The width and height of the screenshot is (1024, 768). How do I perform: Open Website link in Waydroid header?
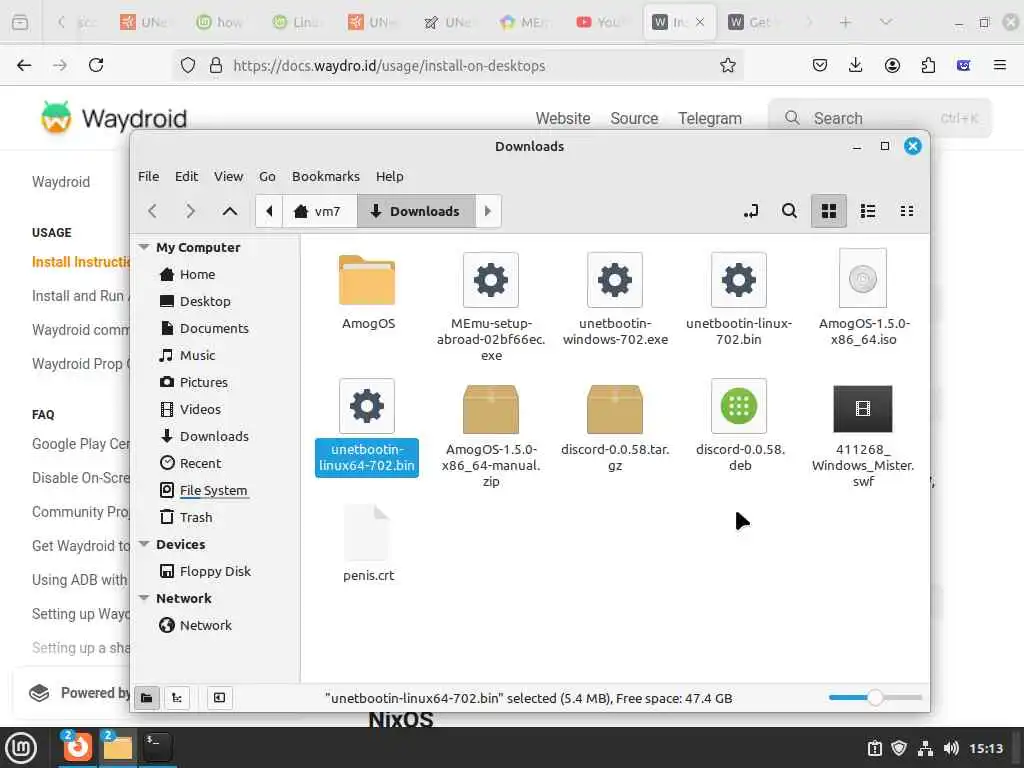pyautogui.click(x=563, y=118)
